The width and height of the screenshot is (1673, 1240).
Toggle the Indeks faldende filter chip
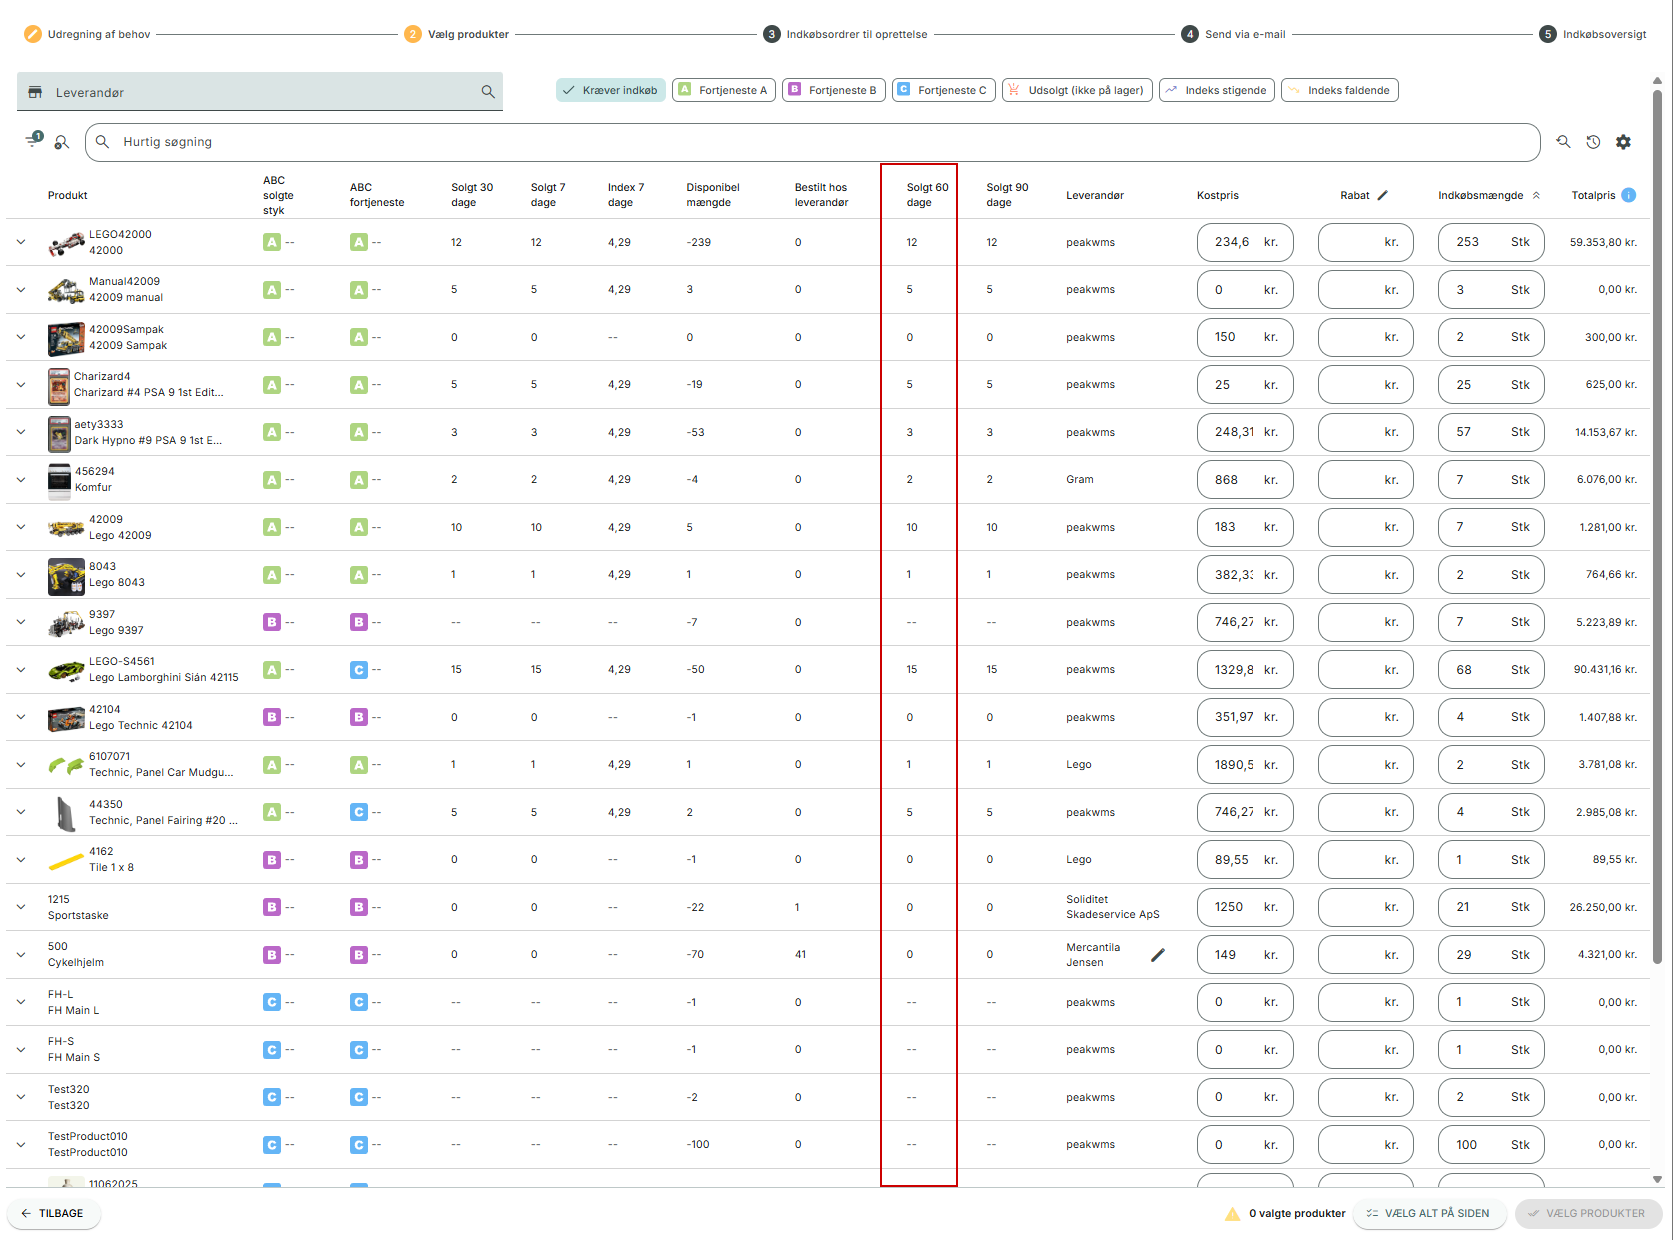[1339, 90]
